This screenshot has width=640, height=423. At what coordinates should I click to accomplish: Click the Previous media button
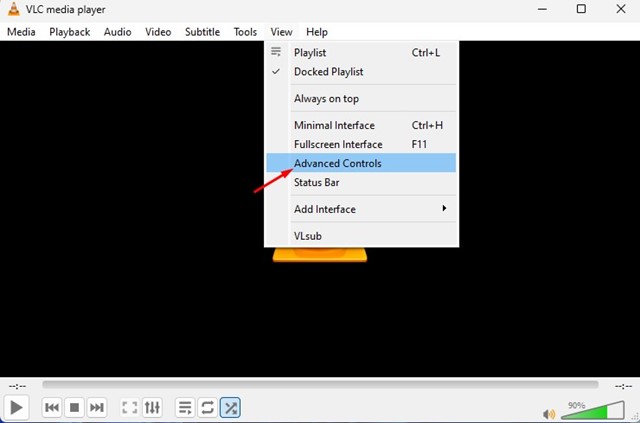[52, 407]
